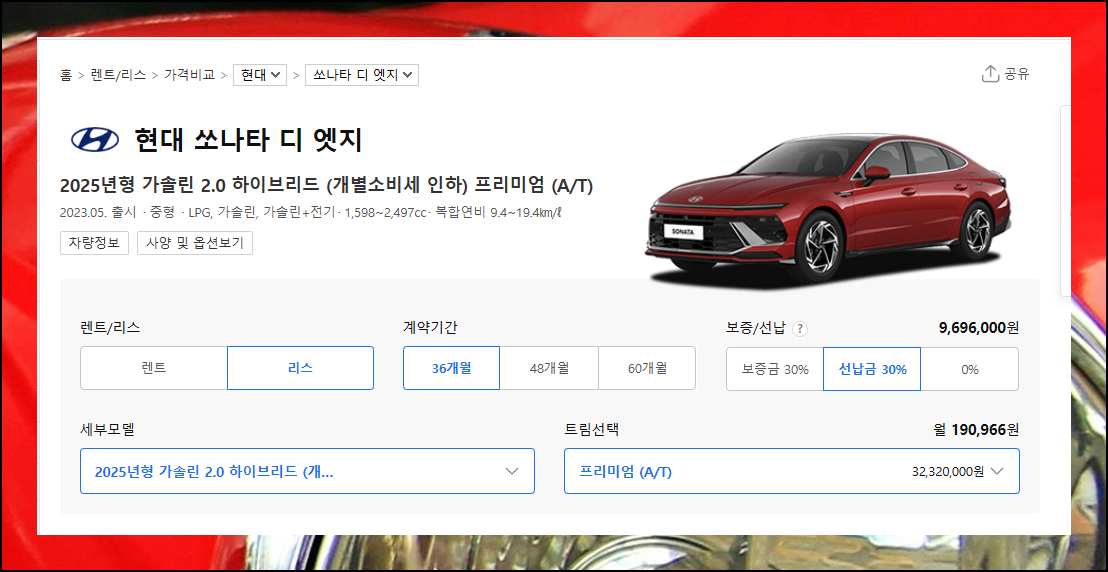Open the 보증/선납 help question mark
Viewport: 1108px width, 572px height.
click(x=799, y=329)
